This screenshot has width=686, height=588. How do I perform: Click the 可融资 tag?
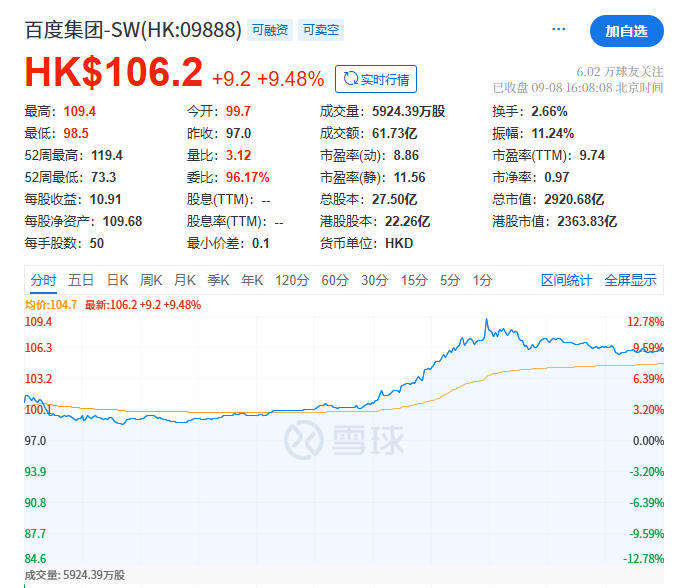click(x=270, y=30)
